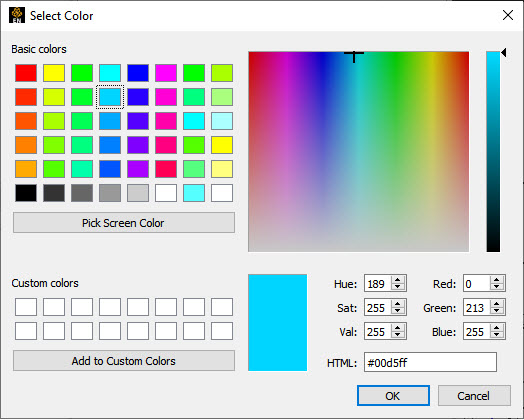524x420 pixels.
Task: Close the Select Color window
Action: (x=508, y=15)
